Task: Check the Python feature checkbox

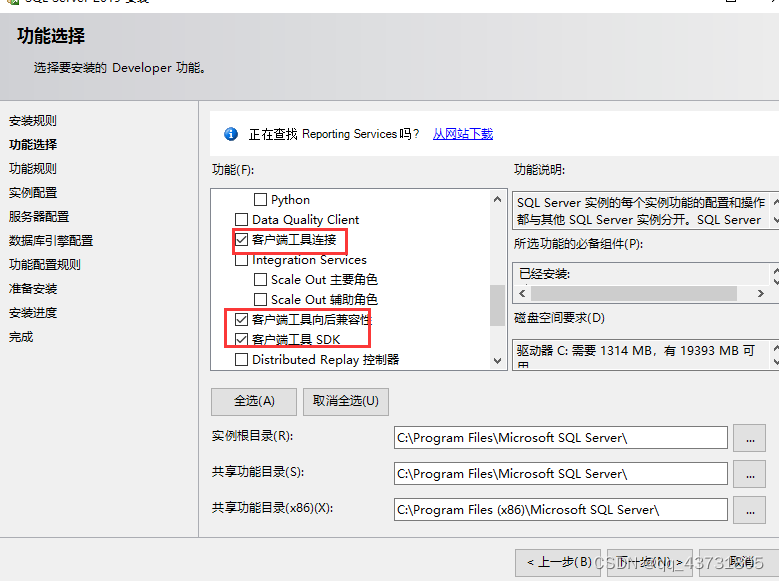Action: (260, 199)
